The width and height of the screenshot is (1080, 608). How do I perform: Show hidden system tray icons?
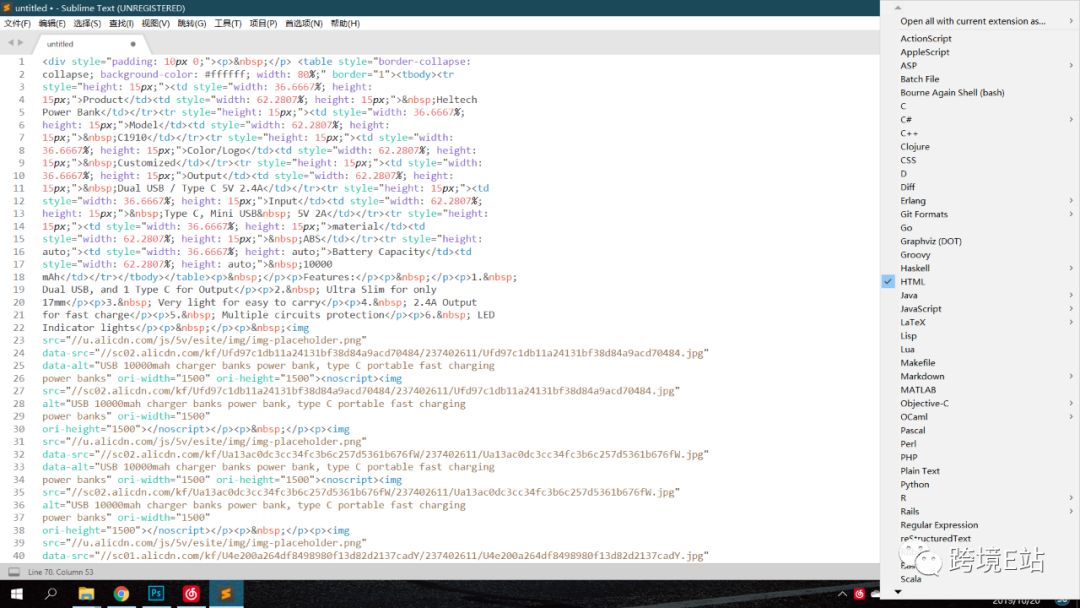[842, 594]
